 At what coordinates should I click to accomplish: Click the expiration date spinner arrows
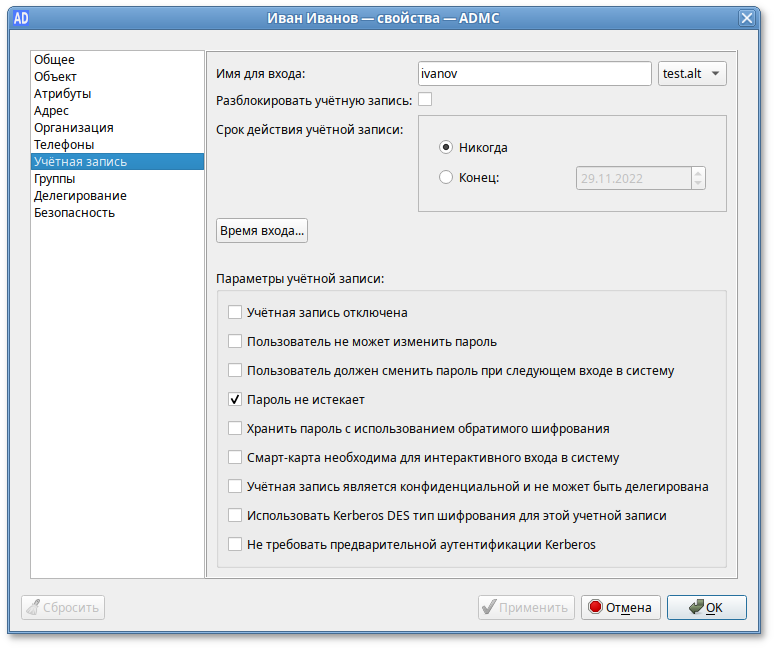698,178
